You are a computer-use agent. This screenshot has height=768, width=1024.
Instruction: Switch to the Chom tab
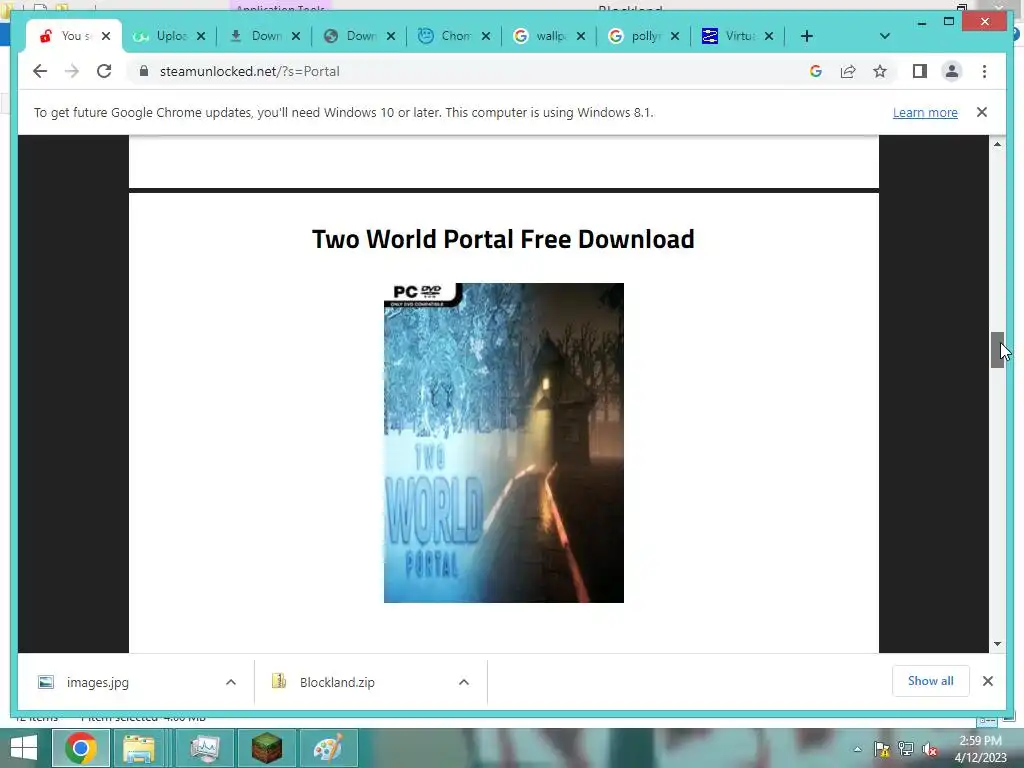(446, 36)
